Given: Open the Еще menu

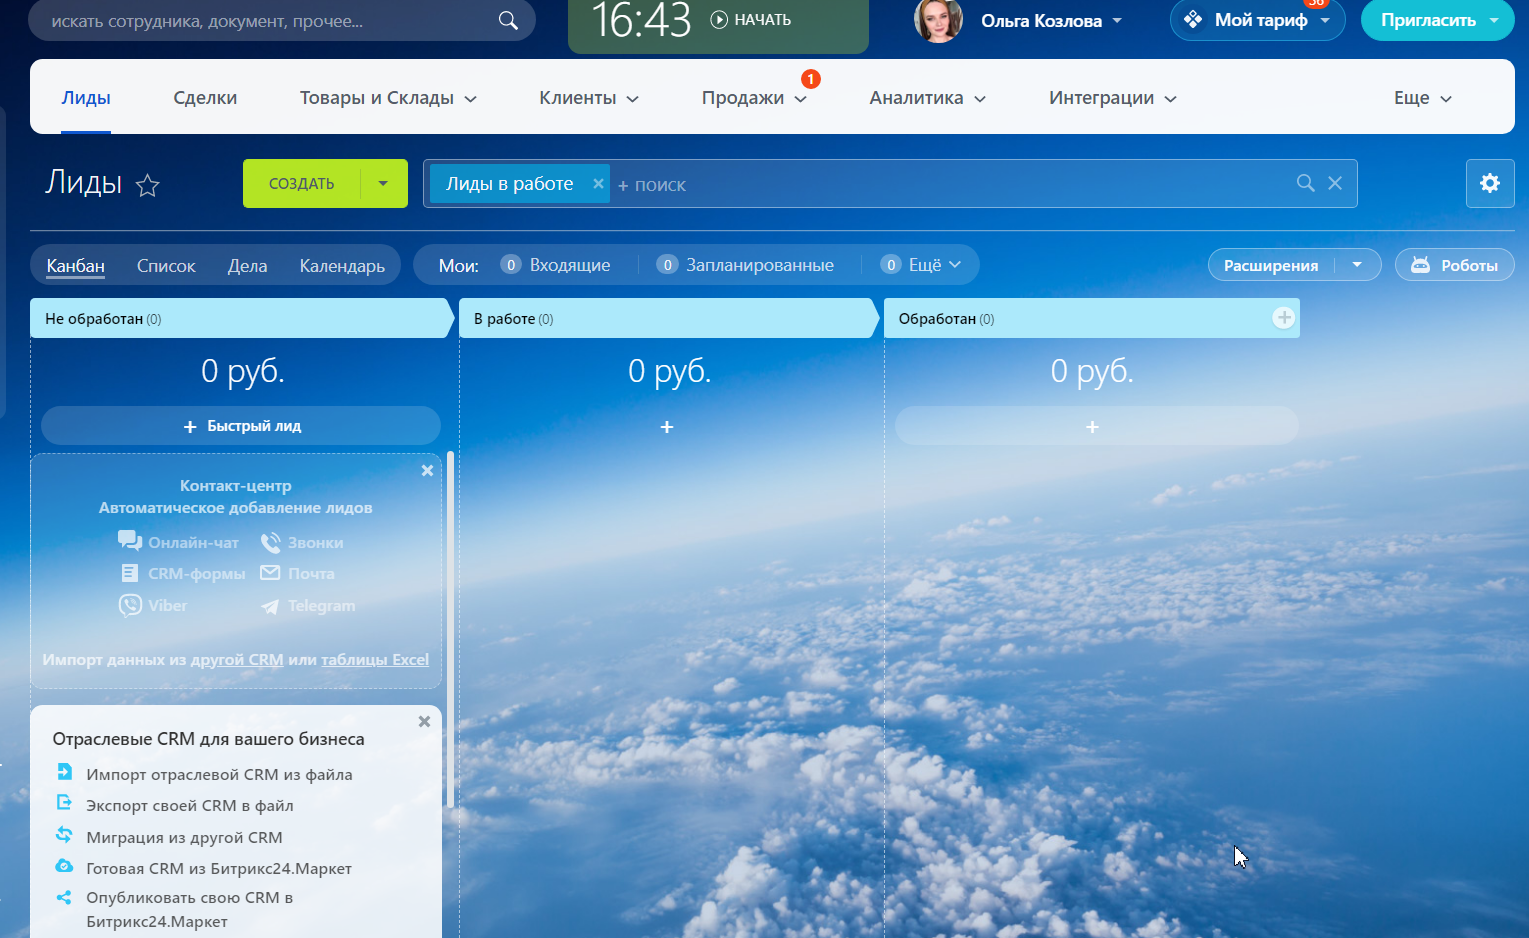Looking at the screenshot, I should pos(1422,98).
